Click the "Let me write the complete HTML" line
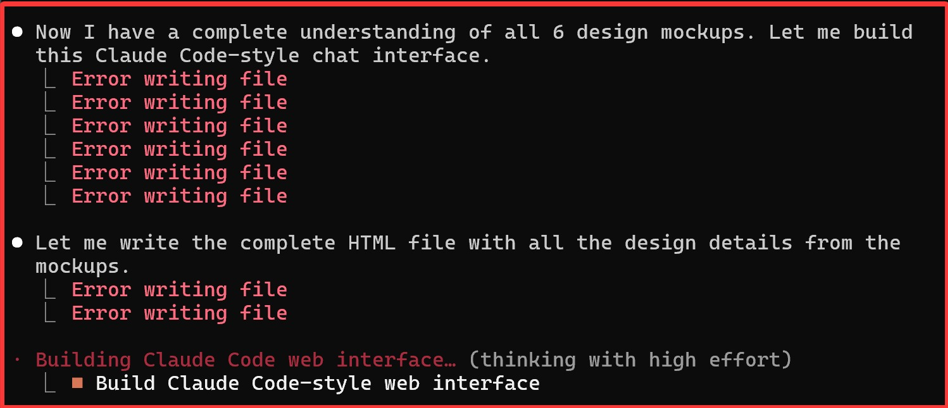 (468, 243)
